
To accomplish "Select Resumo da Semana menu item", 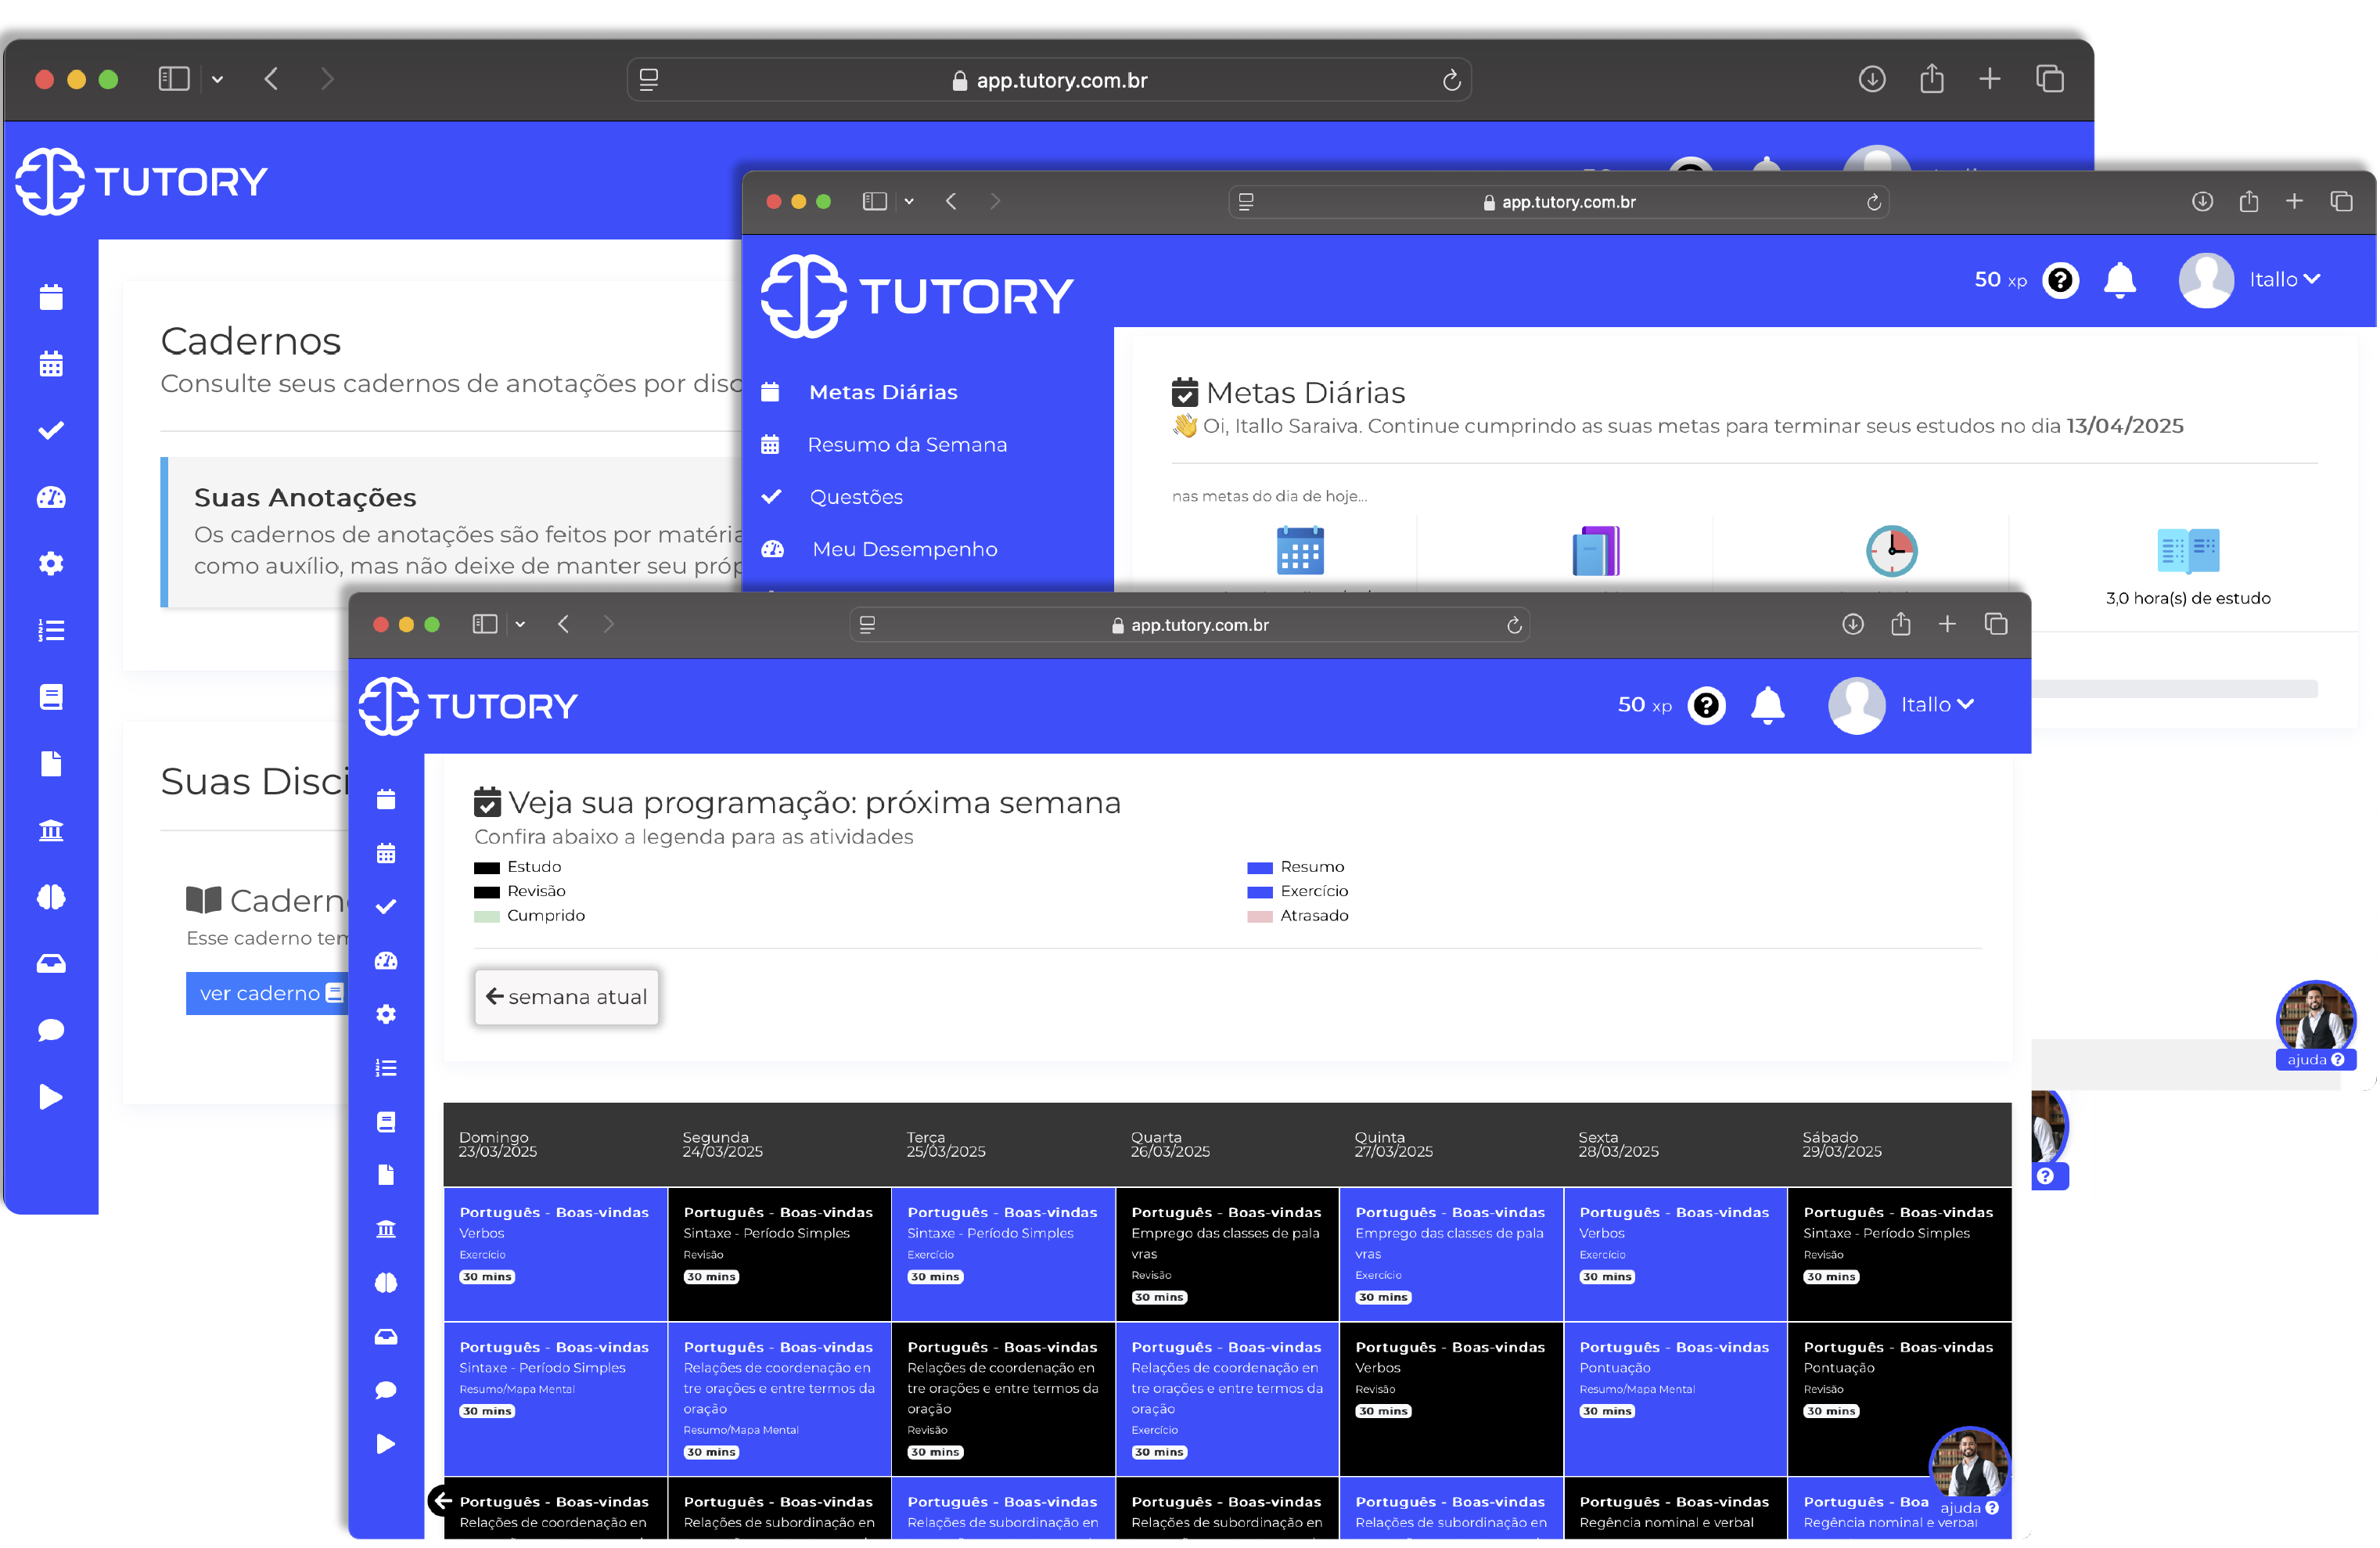I will pyautogui.click(x=906, y=444).
